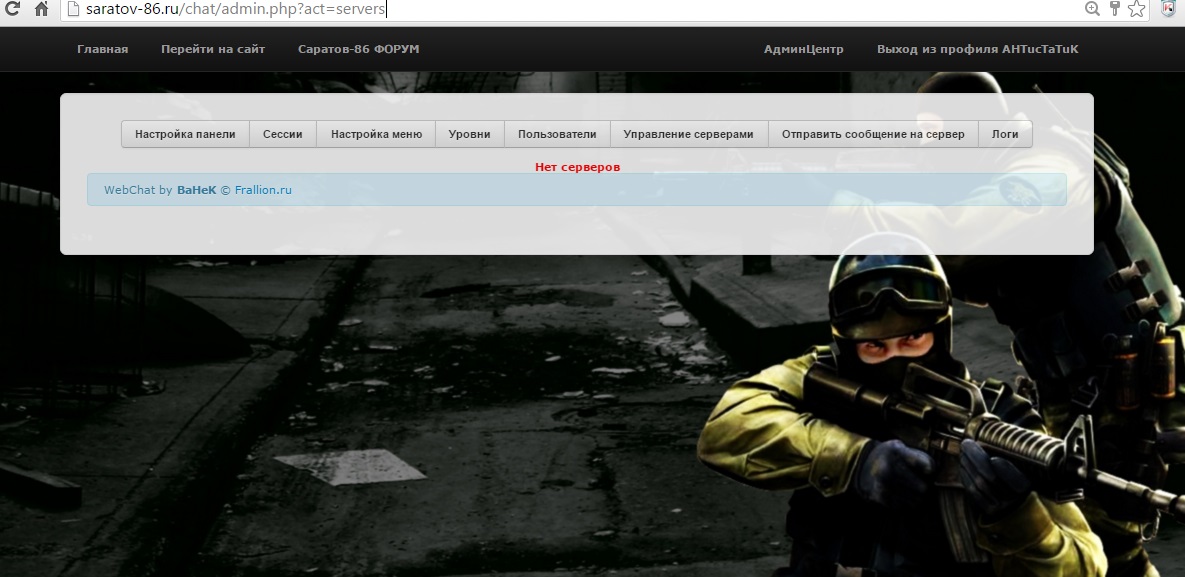Go to Саратов-86 ФОРУМ
The width and height of the screenshot is (1185, 577).
click(x=358, y=49)
